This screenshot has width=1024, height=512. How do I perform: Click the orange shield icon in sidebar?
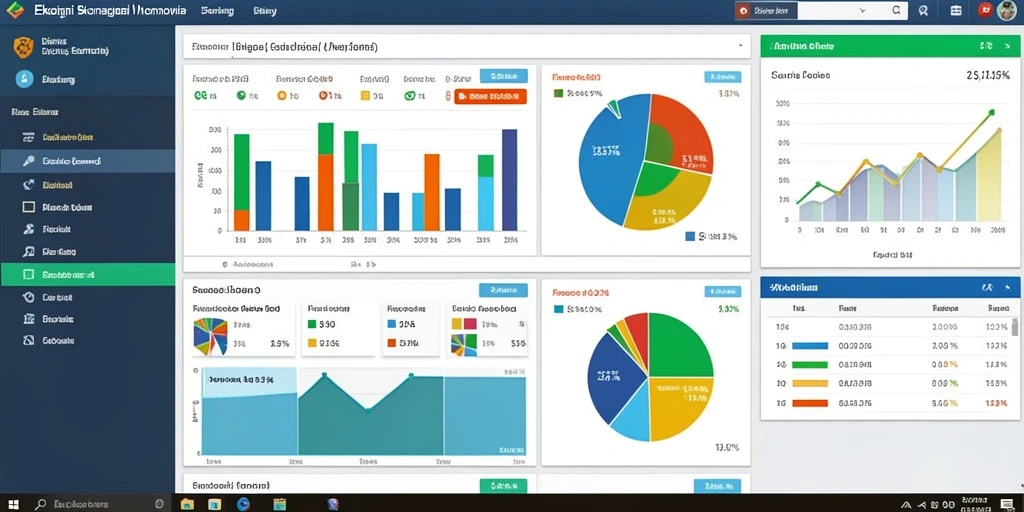coord(24,48)
